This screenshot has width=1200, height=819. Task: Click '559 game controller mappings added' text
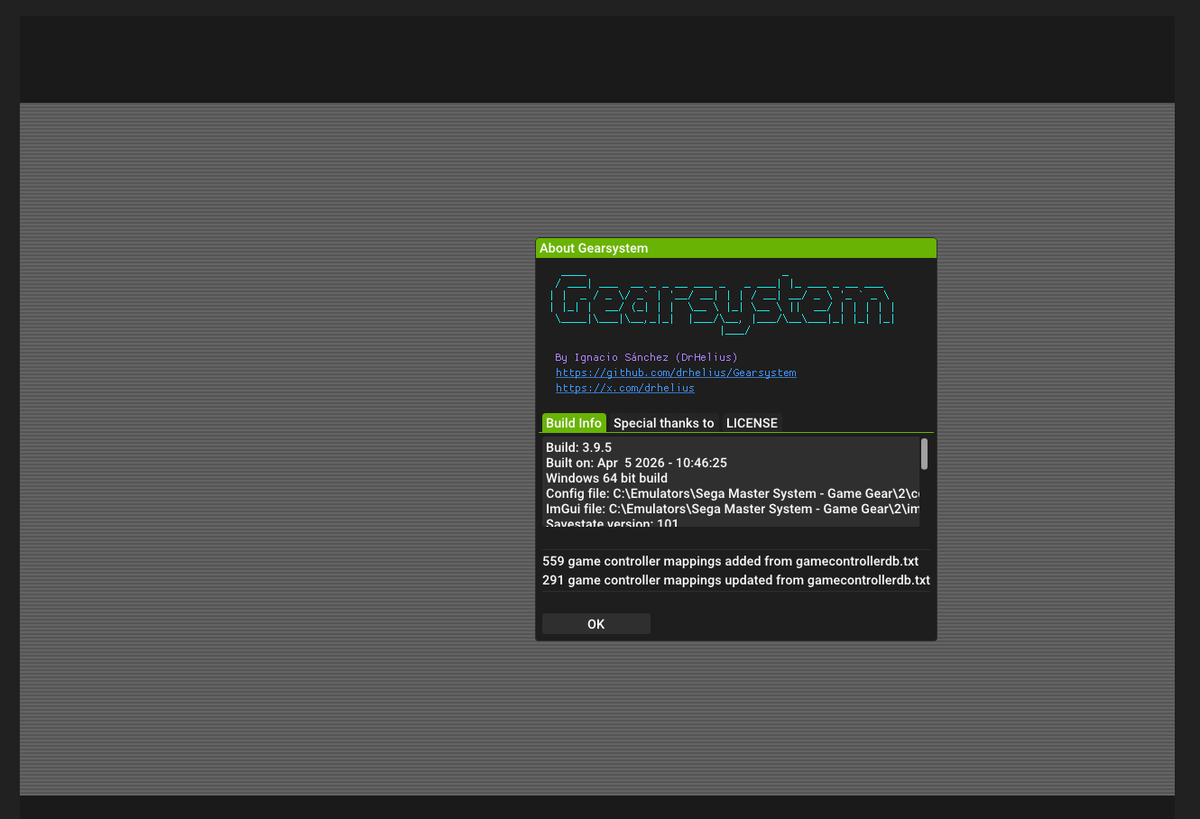click(x=730, y=561)
